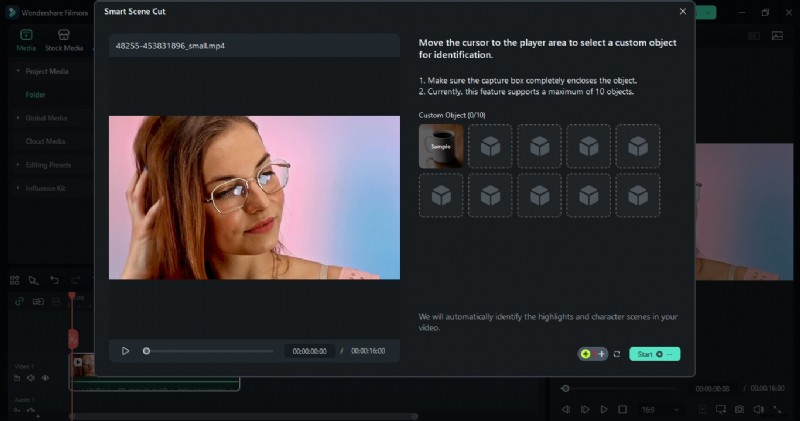Click the Sample custom object thumbnail
This screenshot has height=421, width=800.
(440, 146)
